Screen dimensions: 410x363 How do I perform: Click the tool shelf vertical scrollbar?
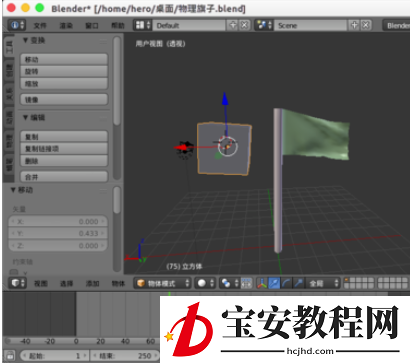(x=116, y=81)
